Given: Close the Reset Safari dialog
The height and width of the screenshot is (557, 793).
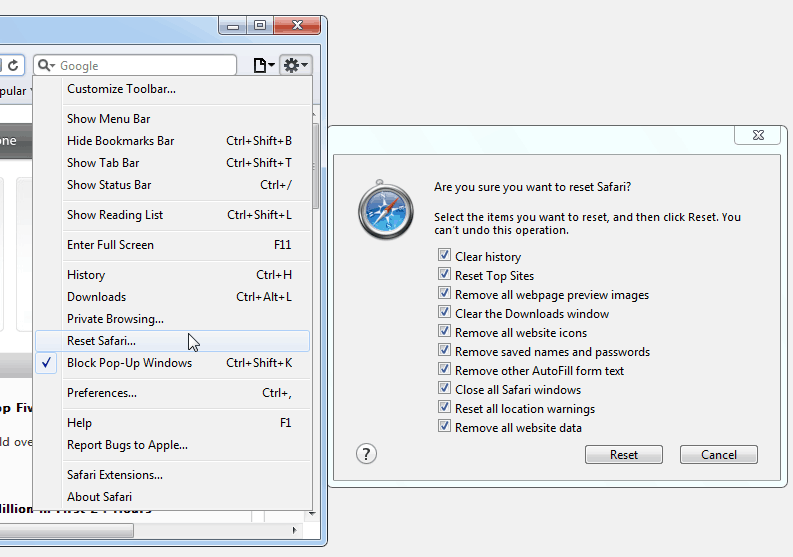Looking at the screenshot, I should click(758, 135).
